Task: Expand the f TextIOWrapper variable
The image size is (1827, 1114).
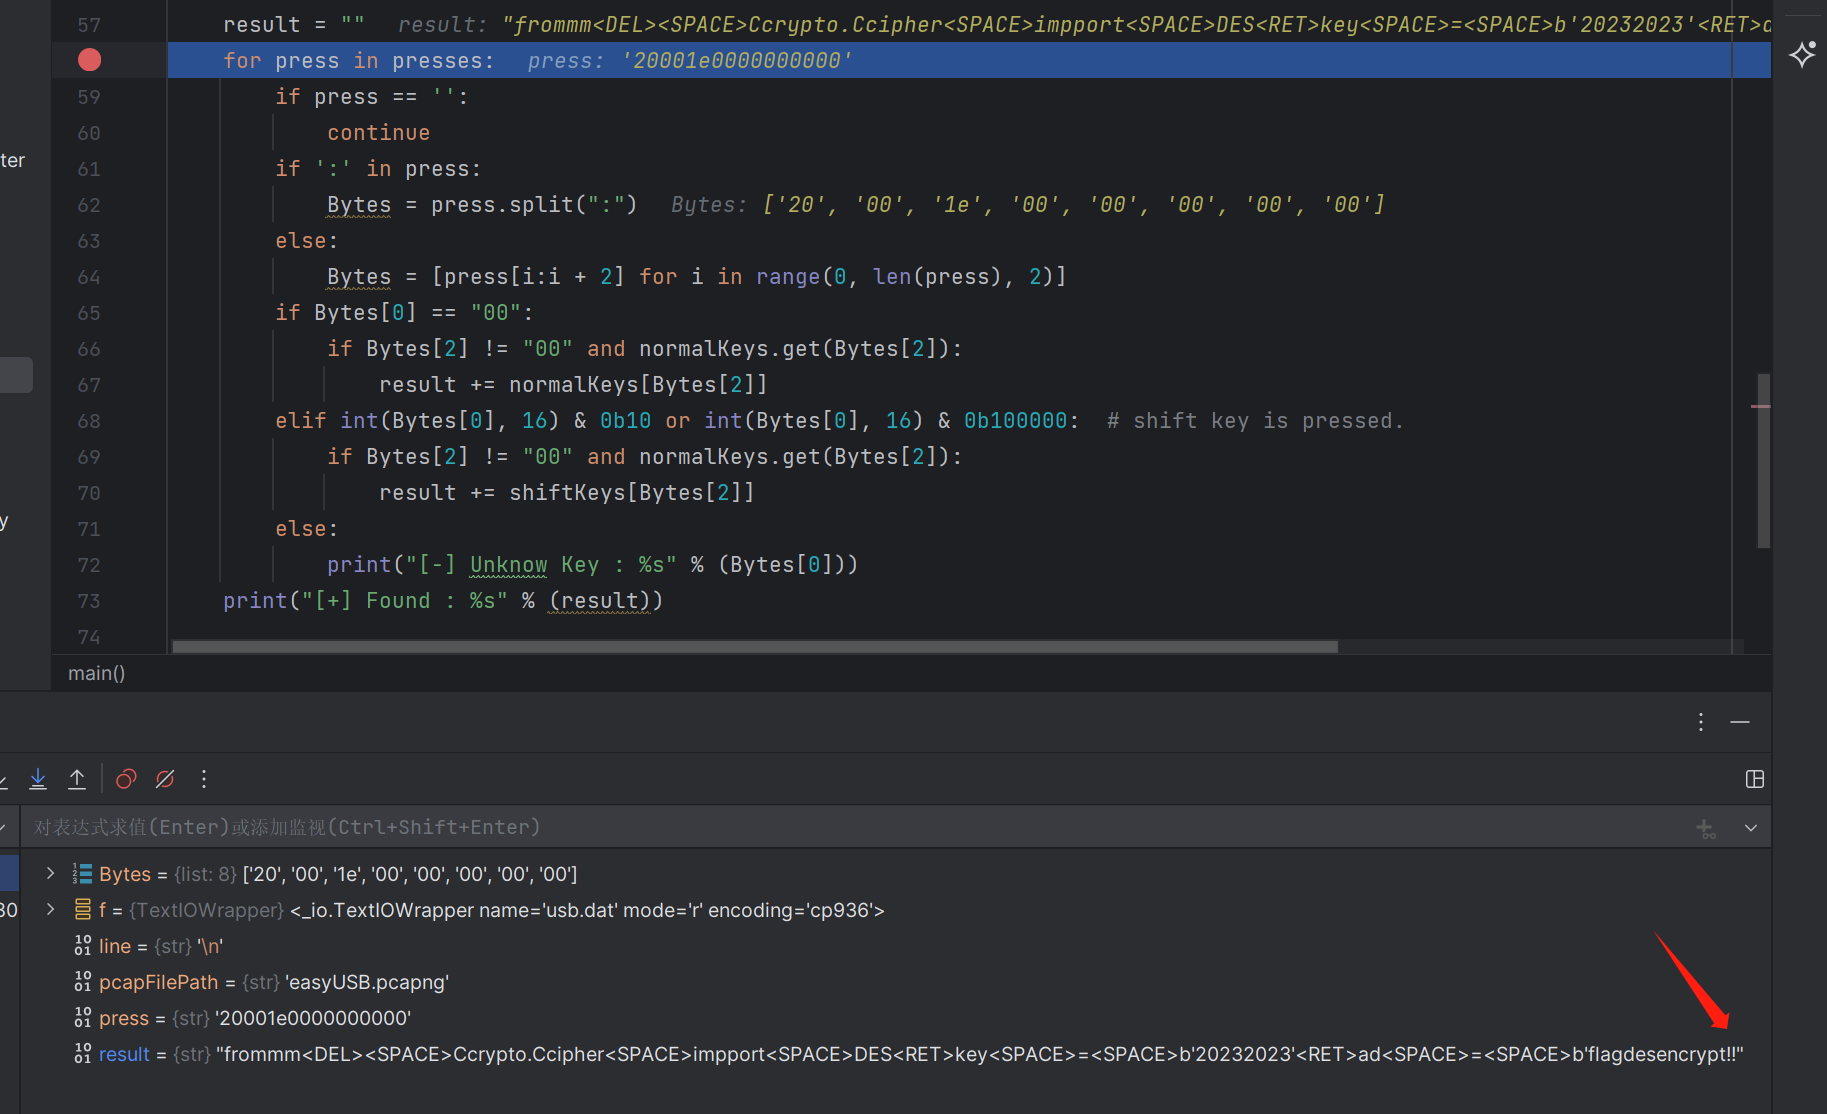Action: pos(50,910)
